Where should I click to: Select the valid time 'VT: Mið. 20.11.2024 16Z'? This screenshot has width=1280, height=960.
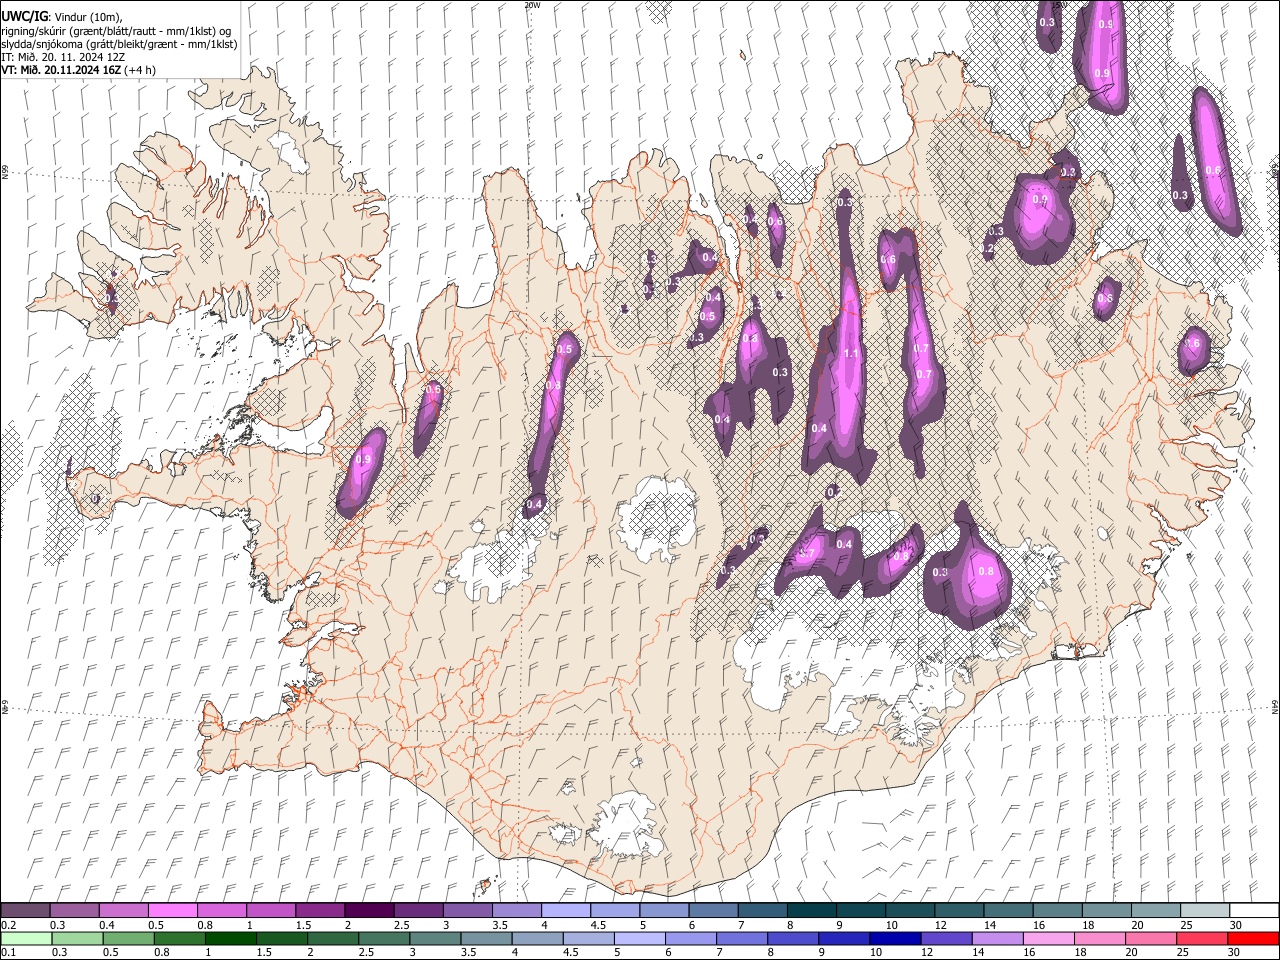pyautogui.click(x=62, y=70)
